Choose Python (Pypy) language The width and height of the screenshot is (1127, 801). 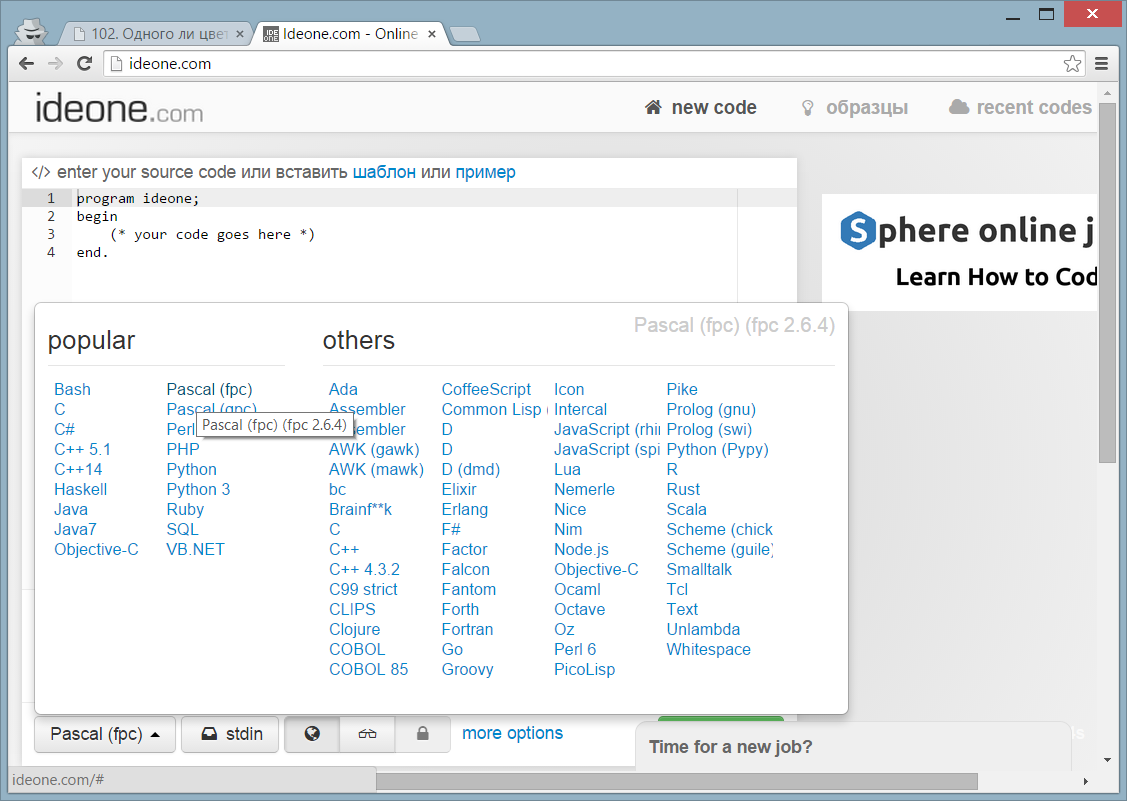(x=717, y=449)
